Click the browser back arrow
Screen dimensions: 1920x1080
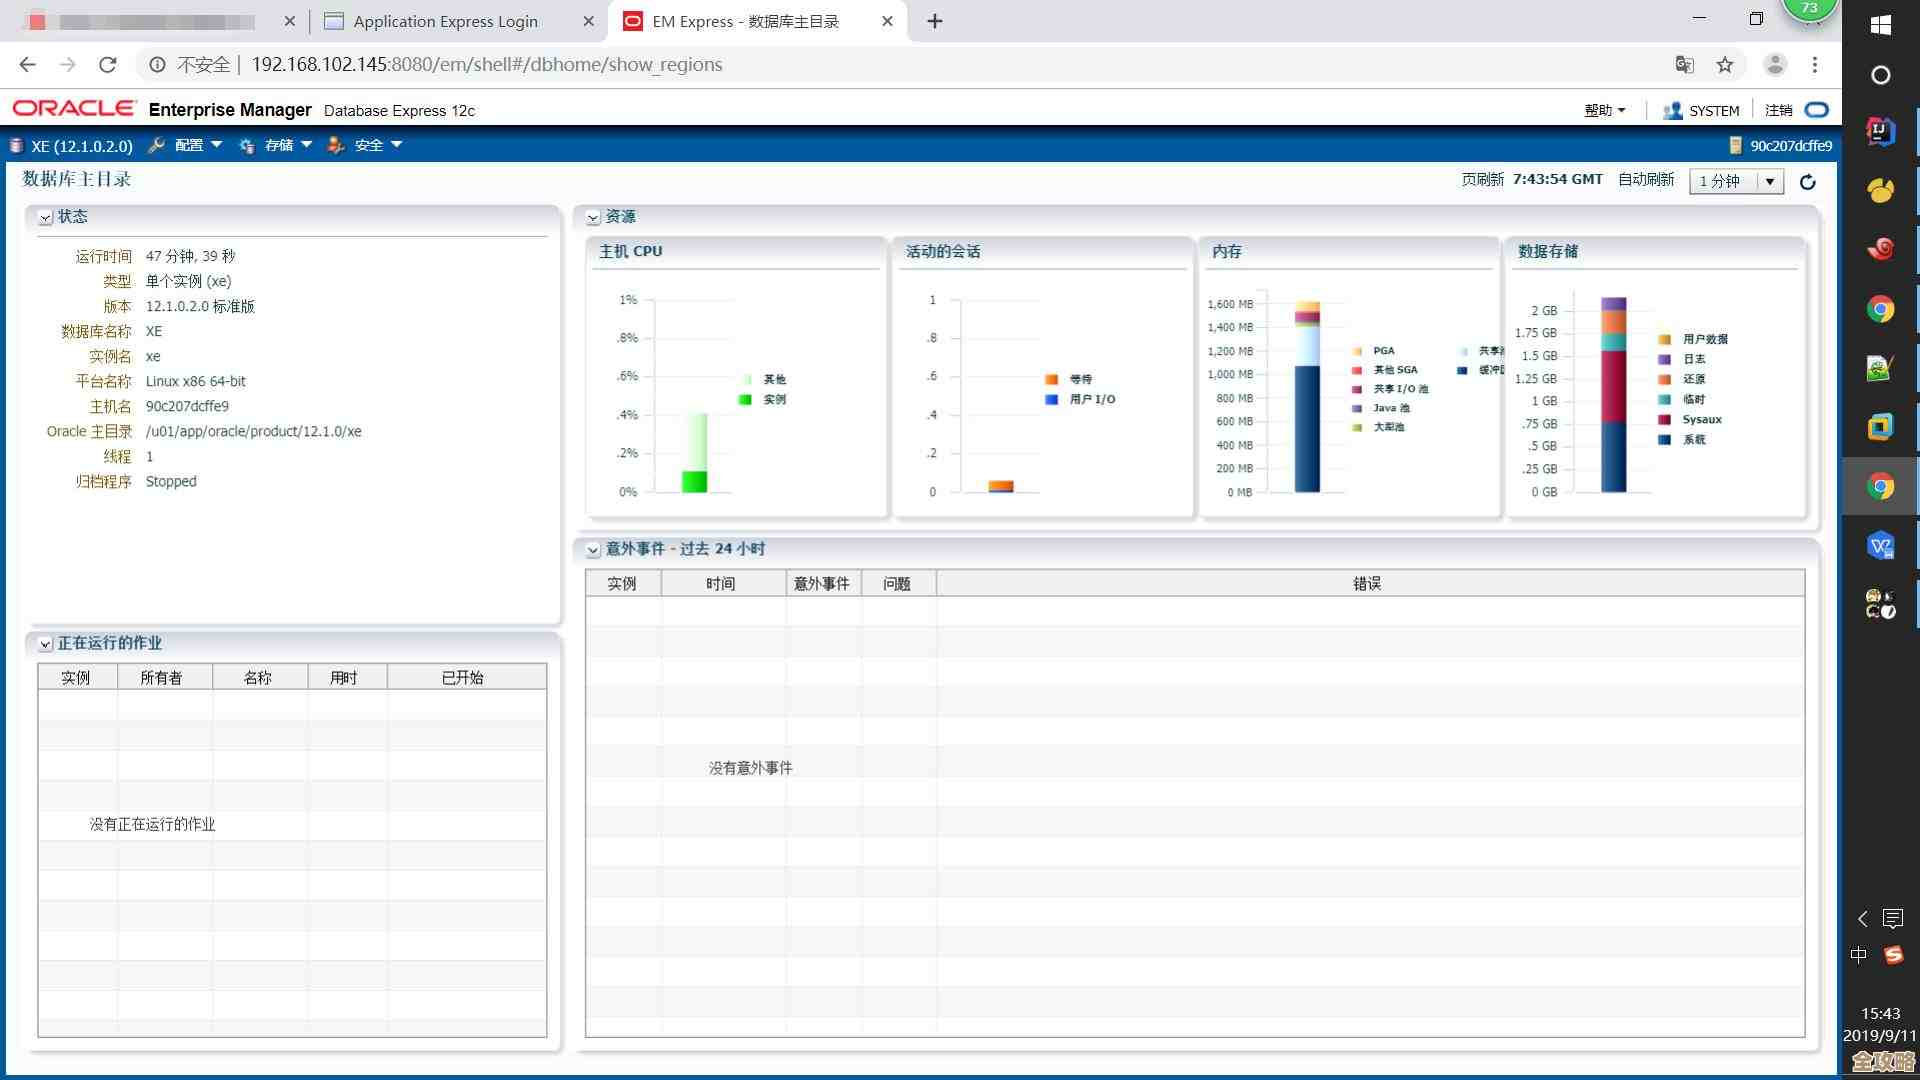coord(26,64)
